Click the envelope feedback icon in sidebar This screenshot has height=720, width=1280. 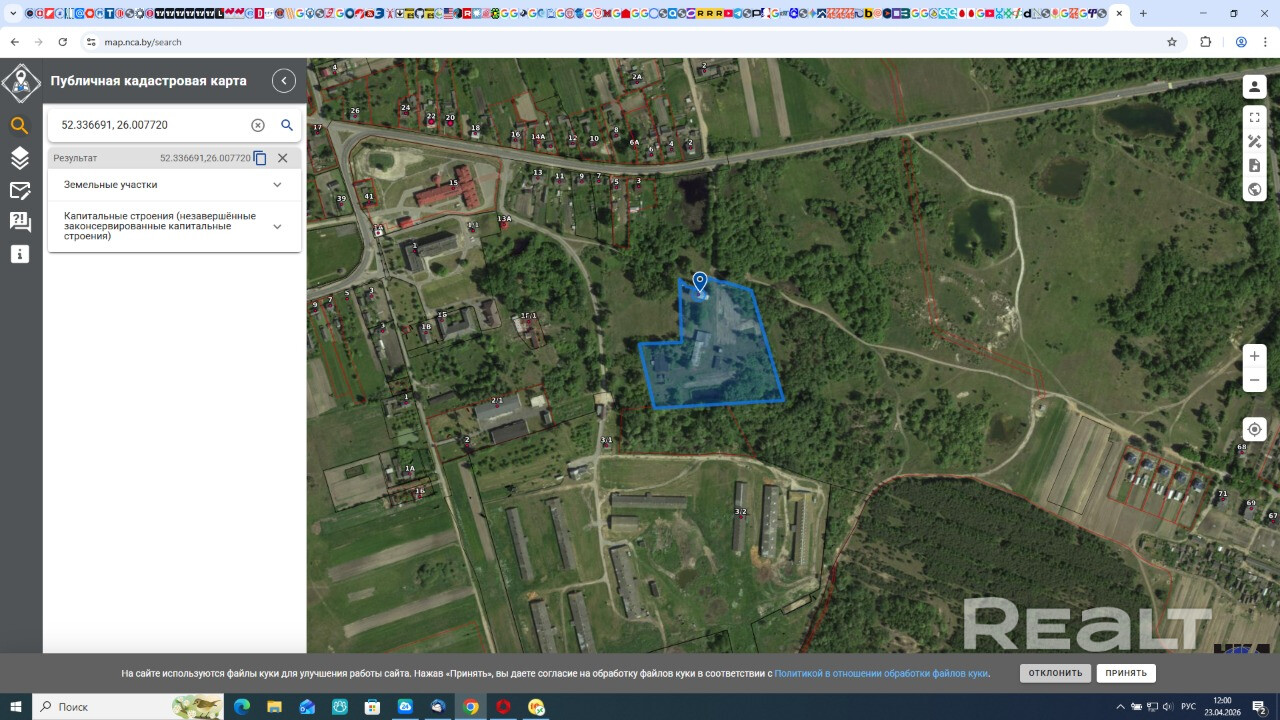click(x=20, y=190)
